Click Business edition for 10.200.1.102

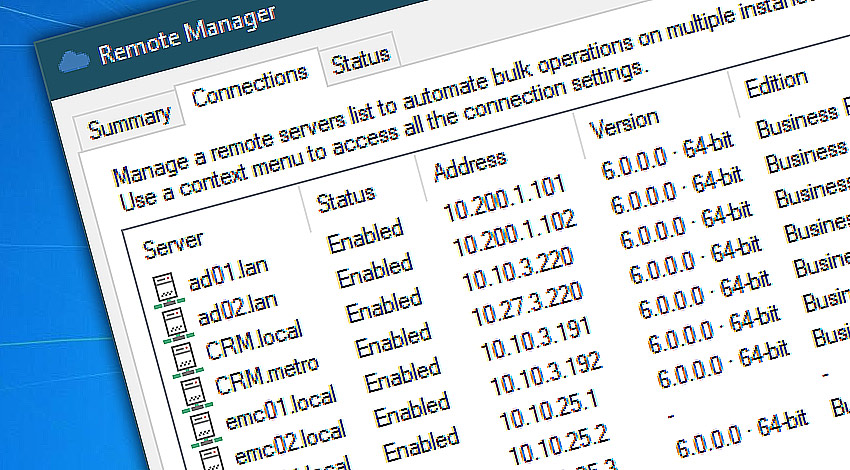pyautogui.click(x=807, y=156)
